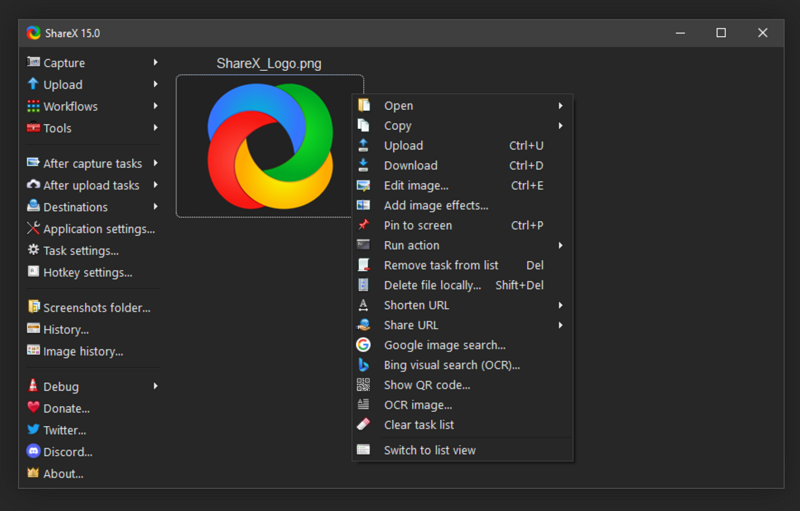Click the Task settings gear icon
The height and width of the screenshot is (511, 800).
33,250
